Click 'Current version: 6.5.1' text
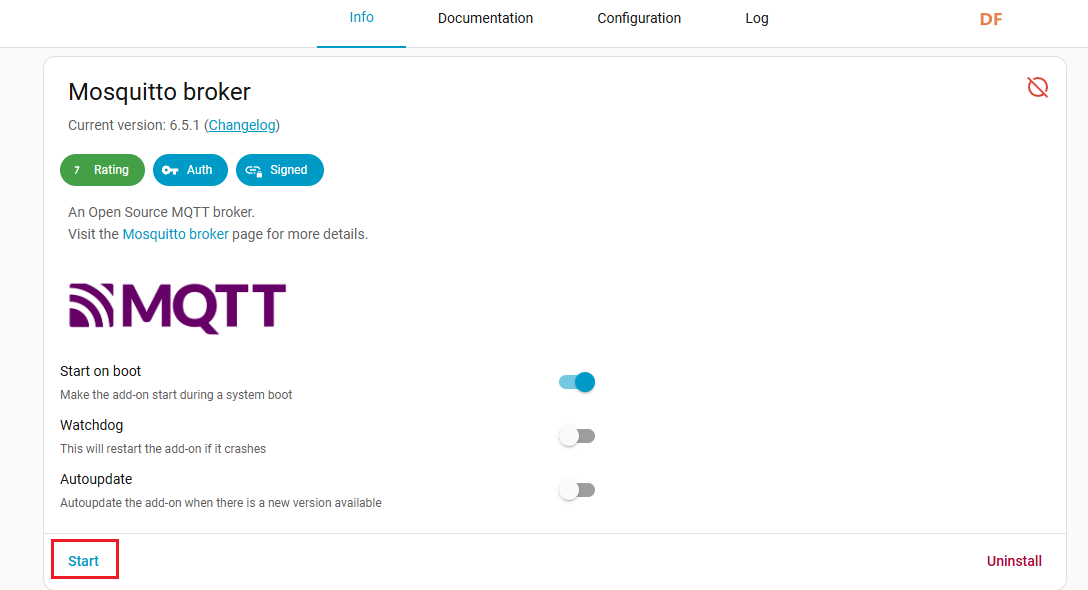1088x590 pixels. [133, 125]
